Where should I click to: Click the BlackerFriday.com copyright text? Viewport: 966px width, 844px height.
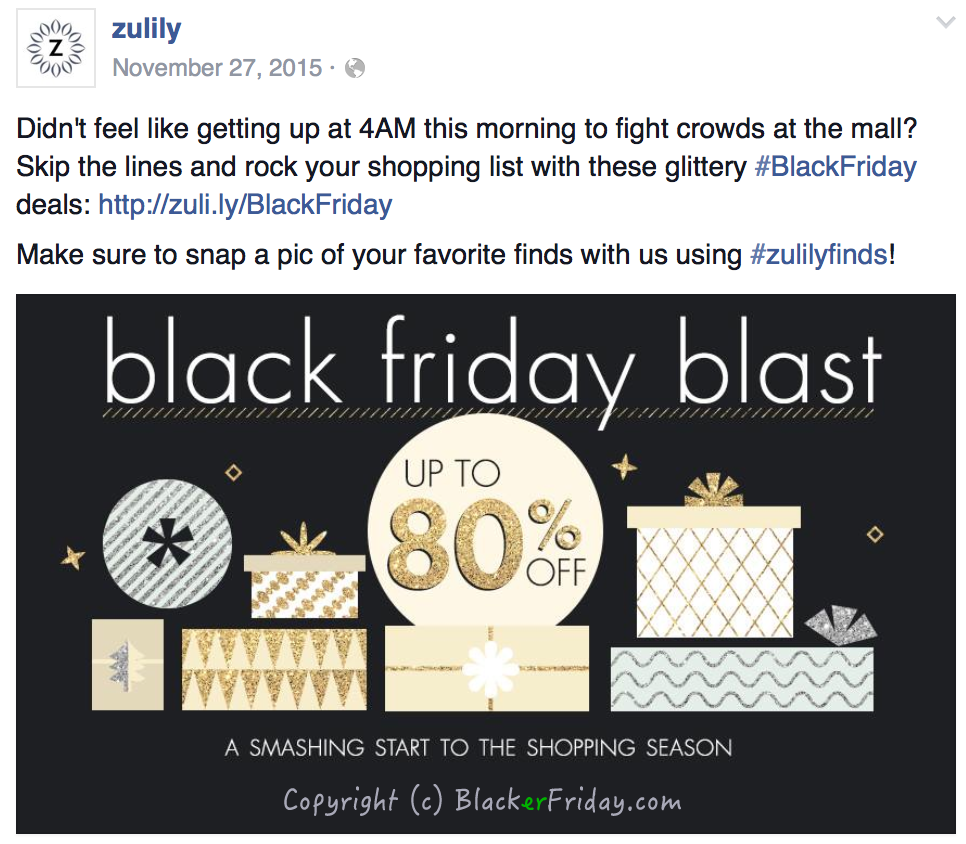tap(482, 800)
